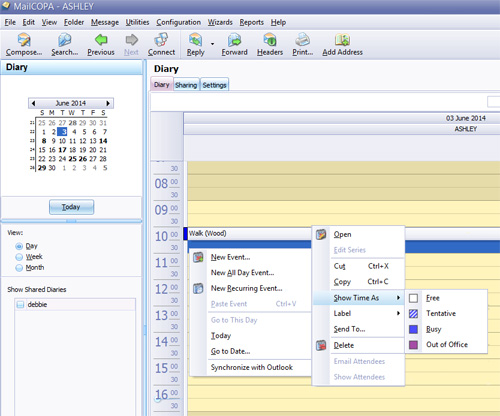500x416 pixels.
Task: Click the 03 June 2014 day header
Action: tap(466, 118)
